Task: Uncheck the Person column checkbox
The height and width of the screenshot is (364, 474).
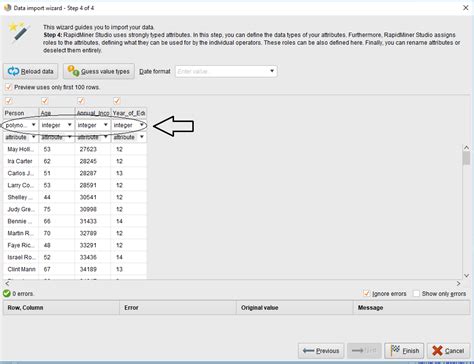Action: click(8, 101)
